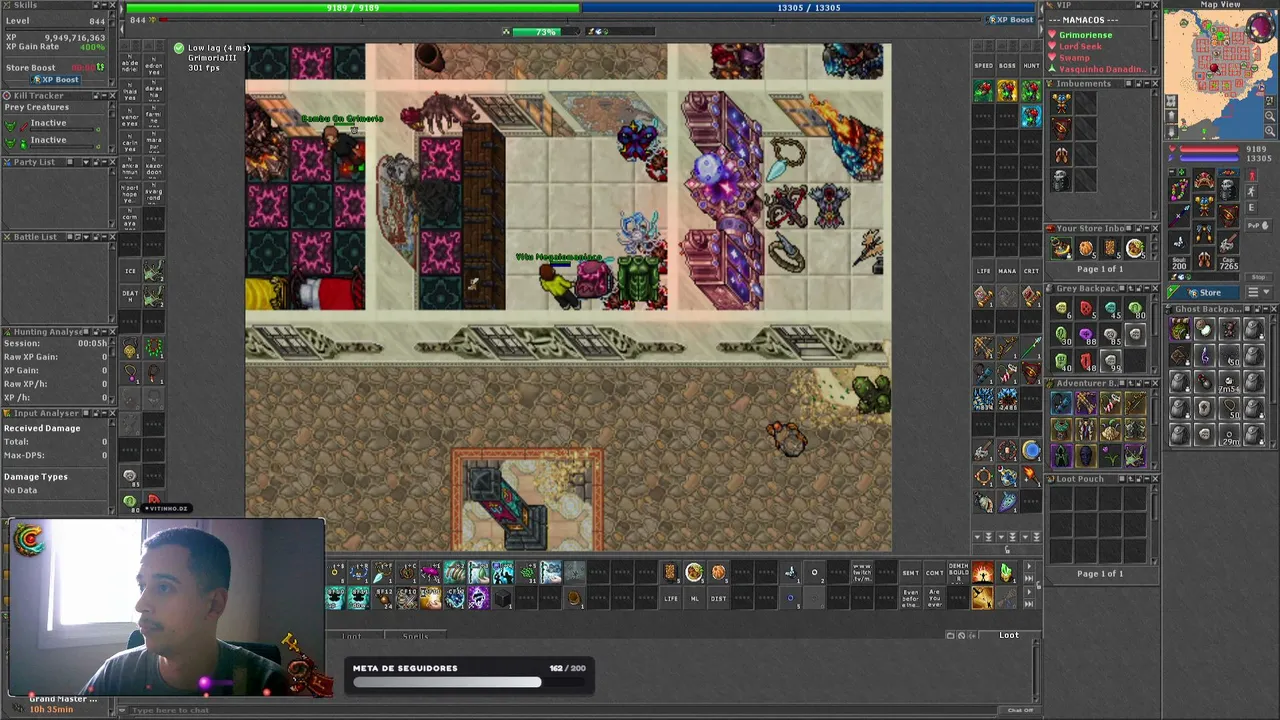Collapse the MAMACOS VIP group header

pyautogui.click(x=1083, y=20)
